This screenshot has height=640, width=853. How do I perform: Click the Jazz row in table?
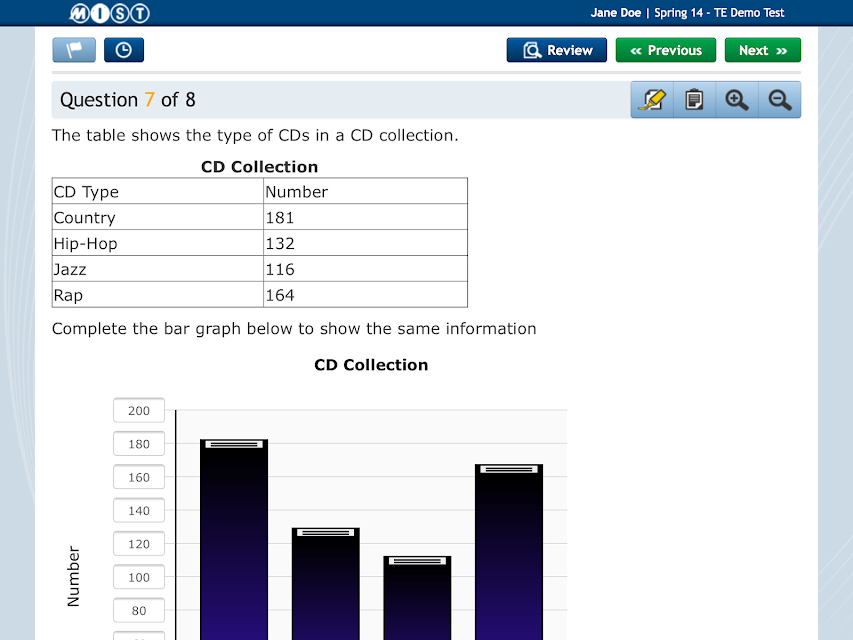point(259,269)
